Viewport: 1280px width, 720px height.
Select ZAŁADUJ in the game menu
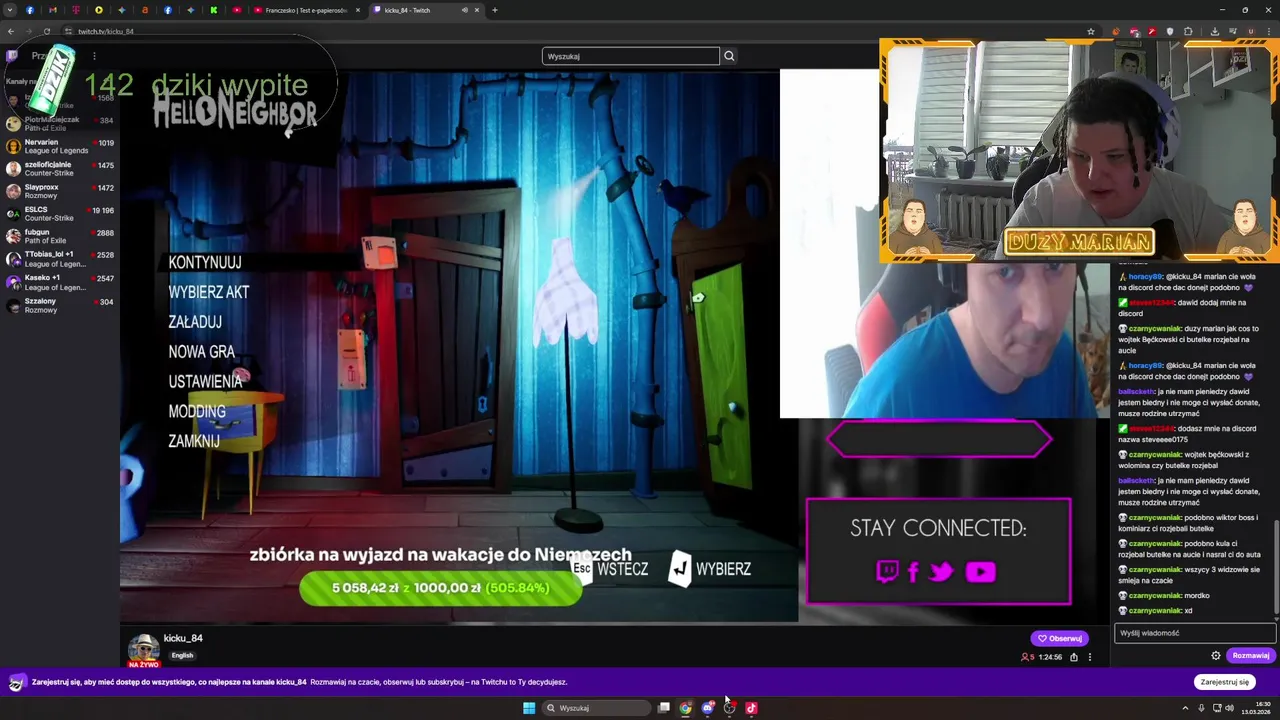tap(195, 322)
